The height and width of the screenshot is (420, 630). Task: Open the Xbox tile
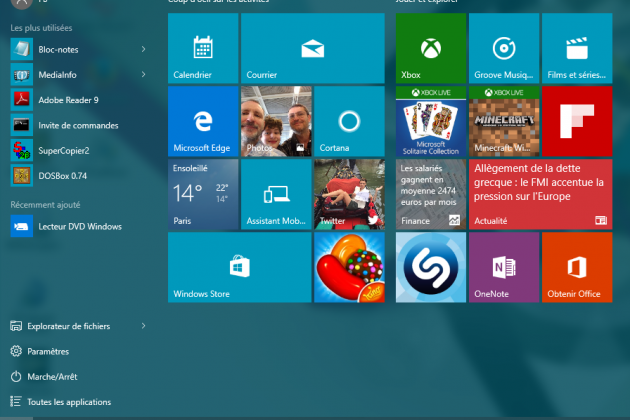pyautogui.click(x=431, y=48)
